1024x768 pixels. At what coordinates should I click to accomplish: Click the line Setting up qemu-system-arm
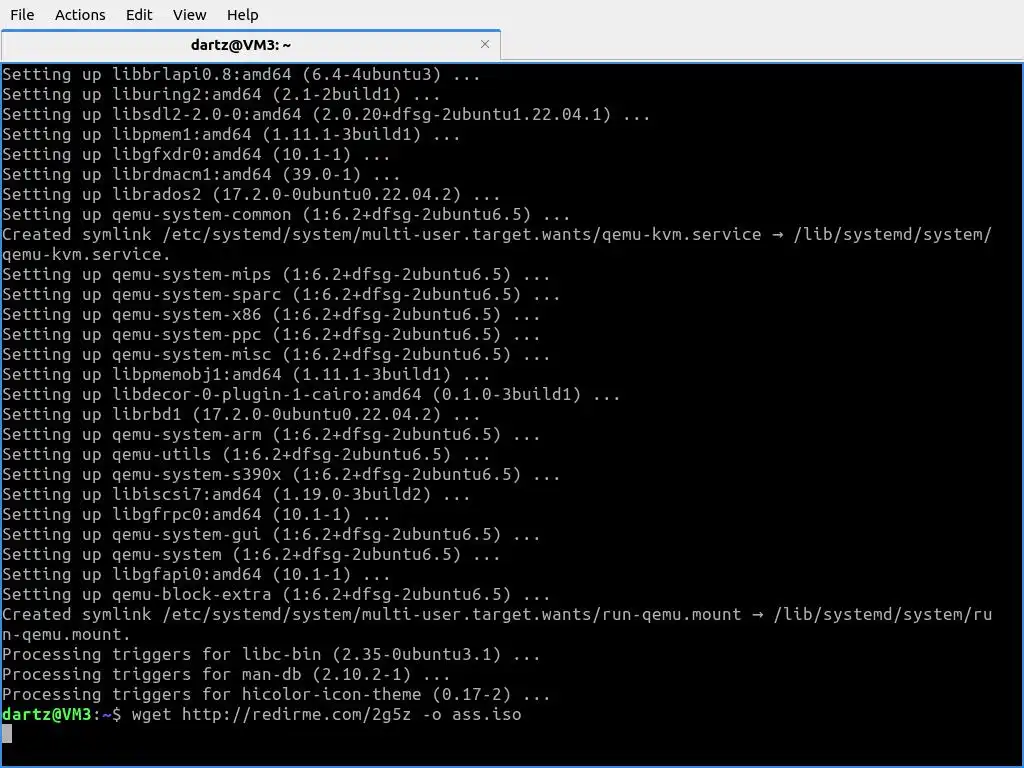coord(271,434)
